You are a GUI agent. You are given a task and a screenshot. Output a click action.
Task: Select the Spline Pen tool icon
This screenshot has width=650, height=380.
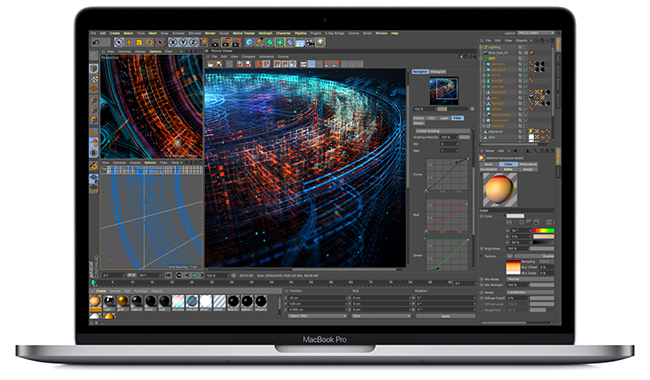(x=260, y=42)
